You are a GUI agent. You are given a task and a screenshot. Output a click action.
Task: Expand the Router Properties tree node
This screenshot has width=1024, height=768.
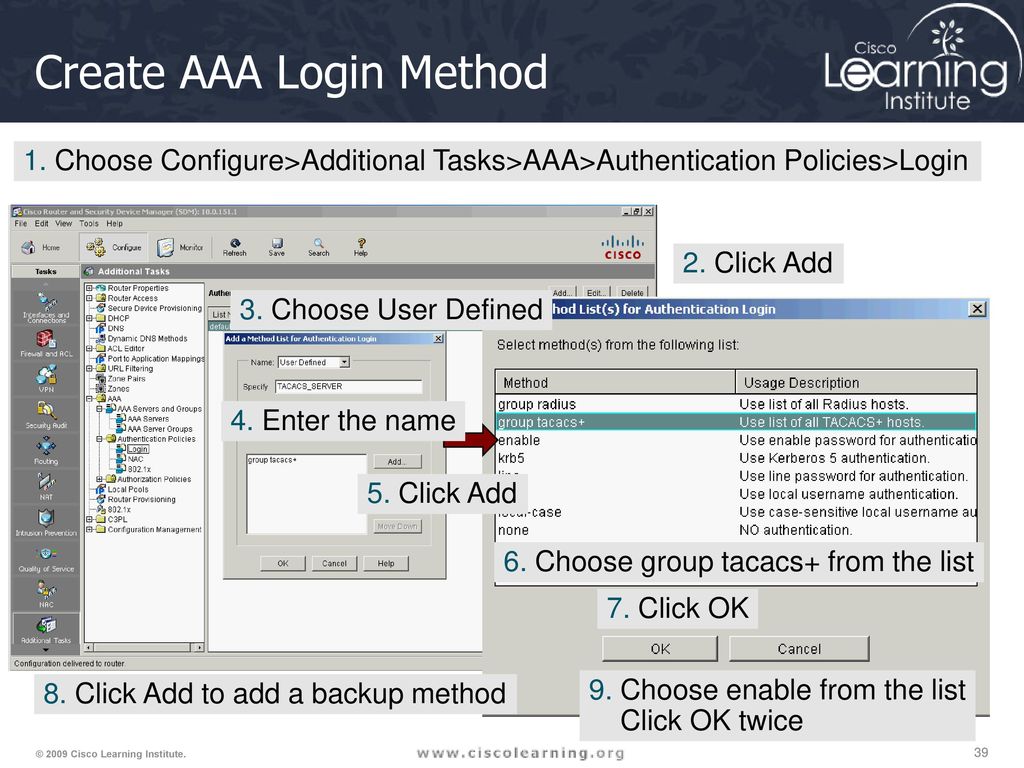click(89, 288)
